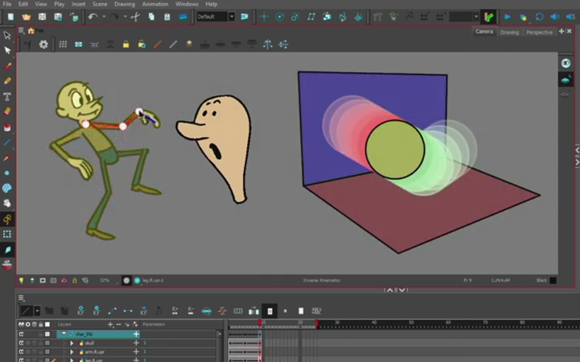
Task: Expand the arm.R.upr layer
Action: tap(72, 352)
